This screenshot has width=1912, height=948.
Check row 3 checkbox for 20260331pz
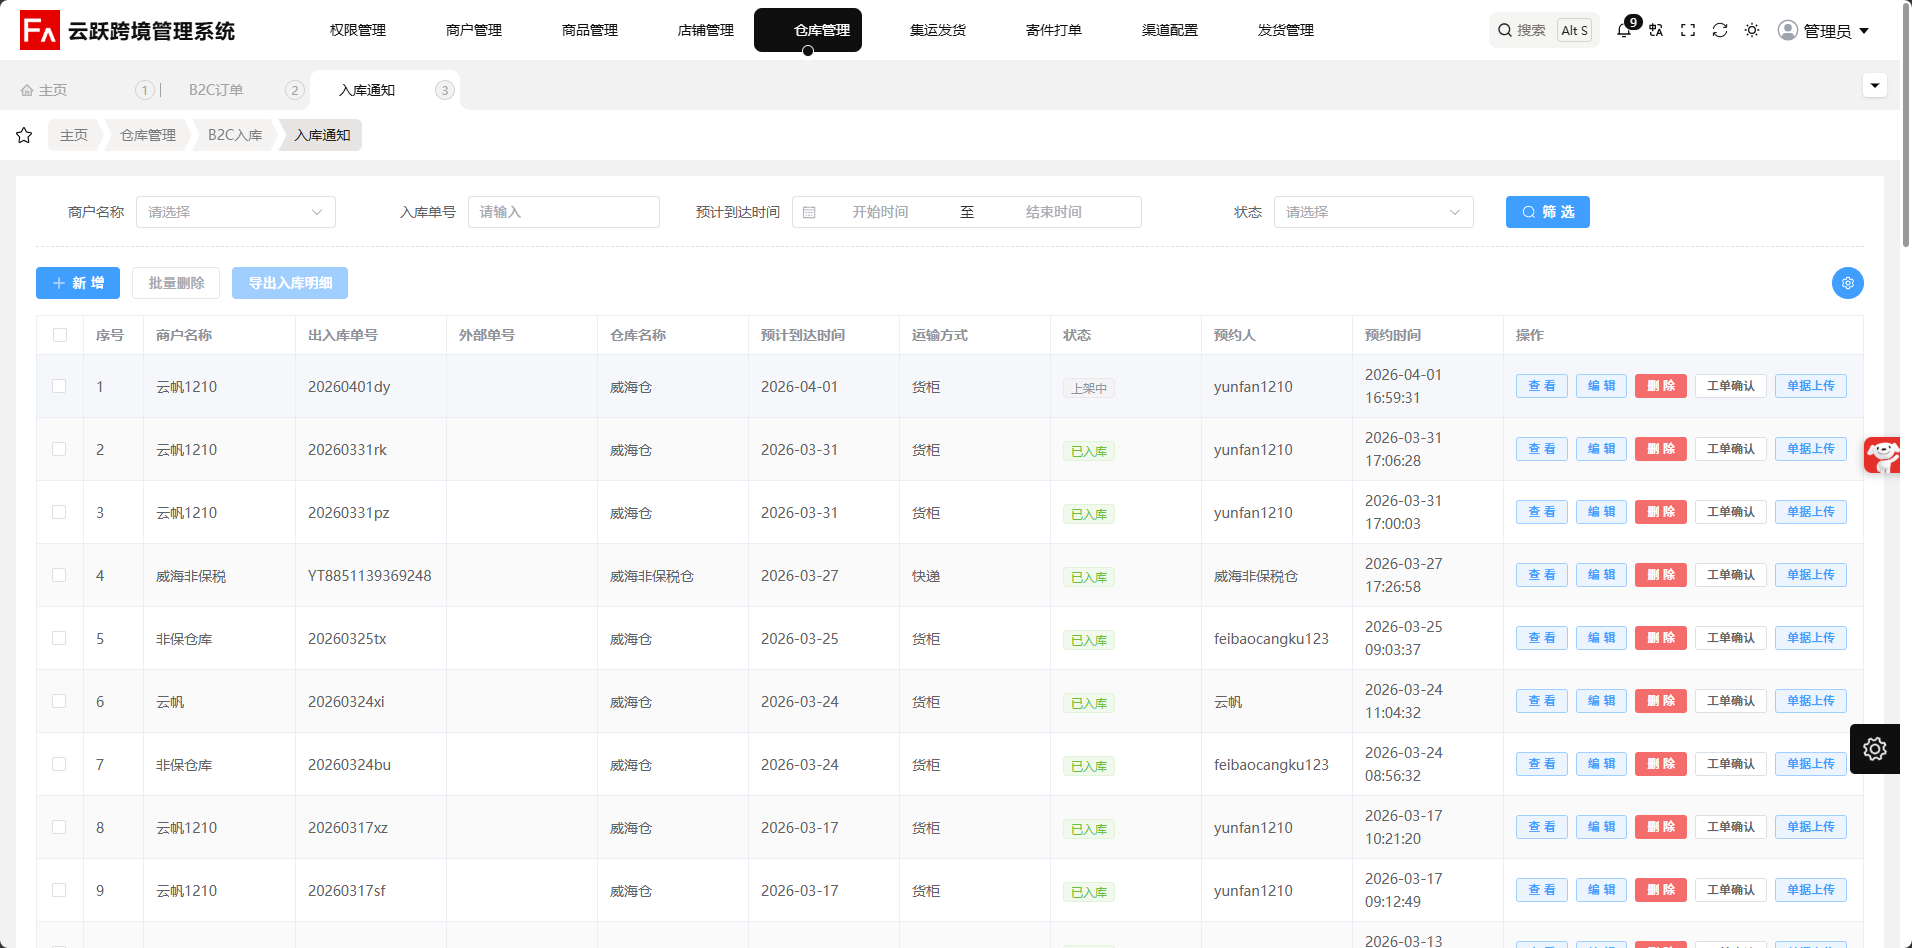(x=59, y=512)
